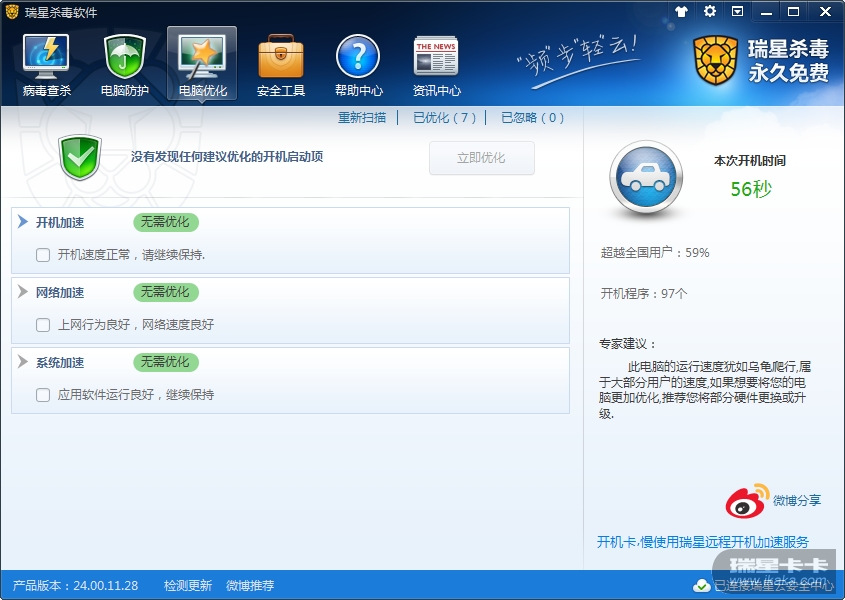Click the Weibo 微博分享 share icon

(x=746, y=501)
